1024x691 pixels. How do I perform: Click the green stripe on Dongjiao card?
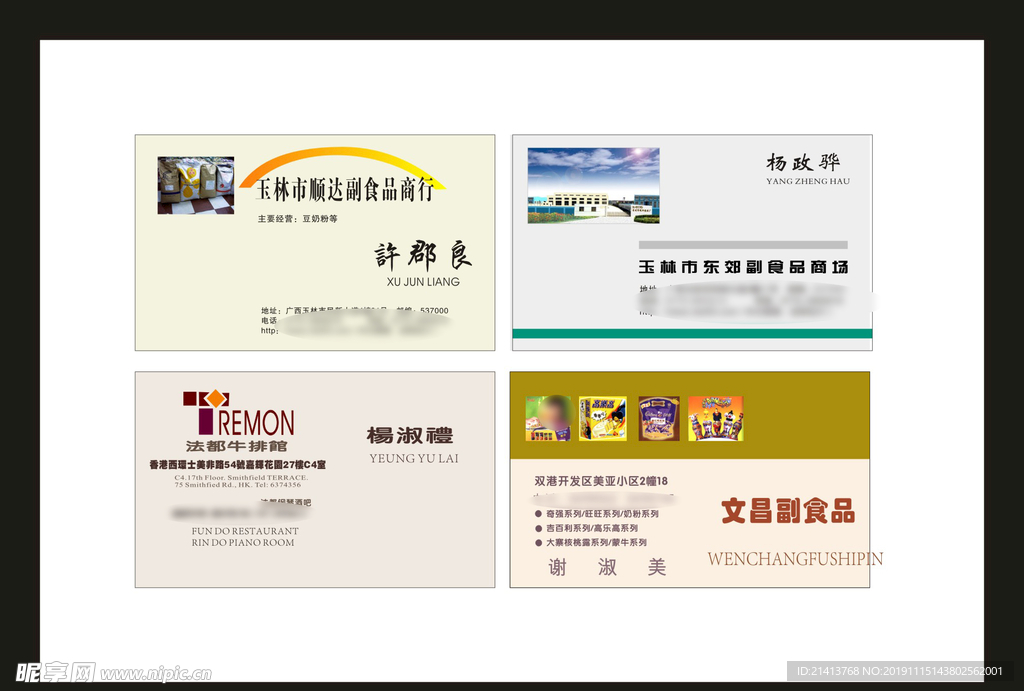[692, 333]
